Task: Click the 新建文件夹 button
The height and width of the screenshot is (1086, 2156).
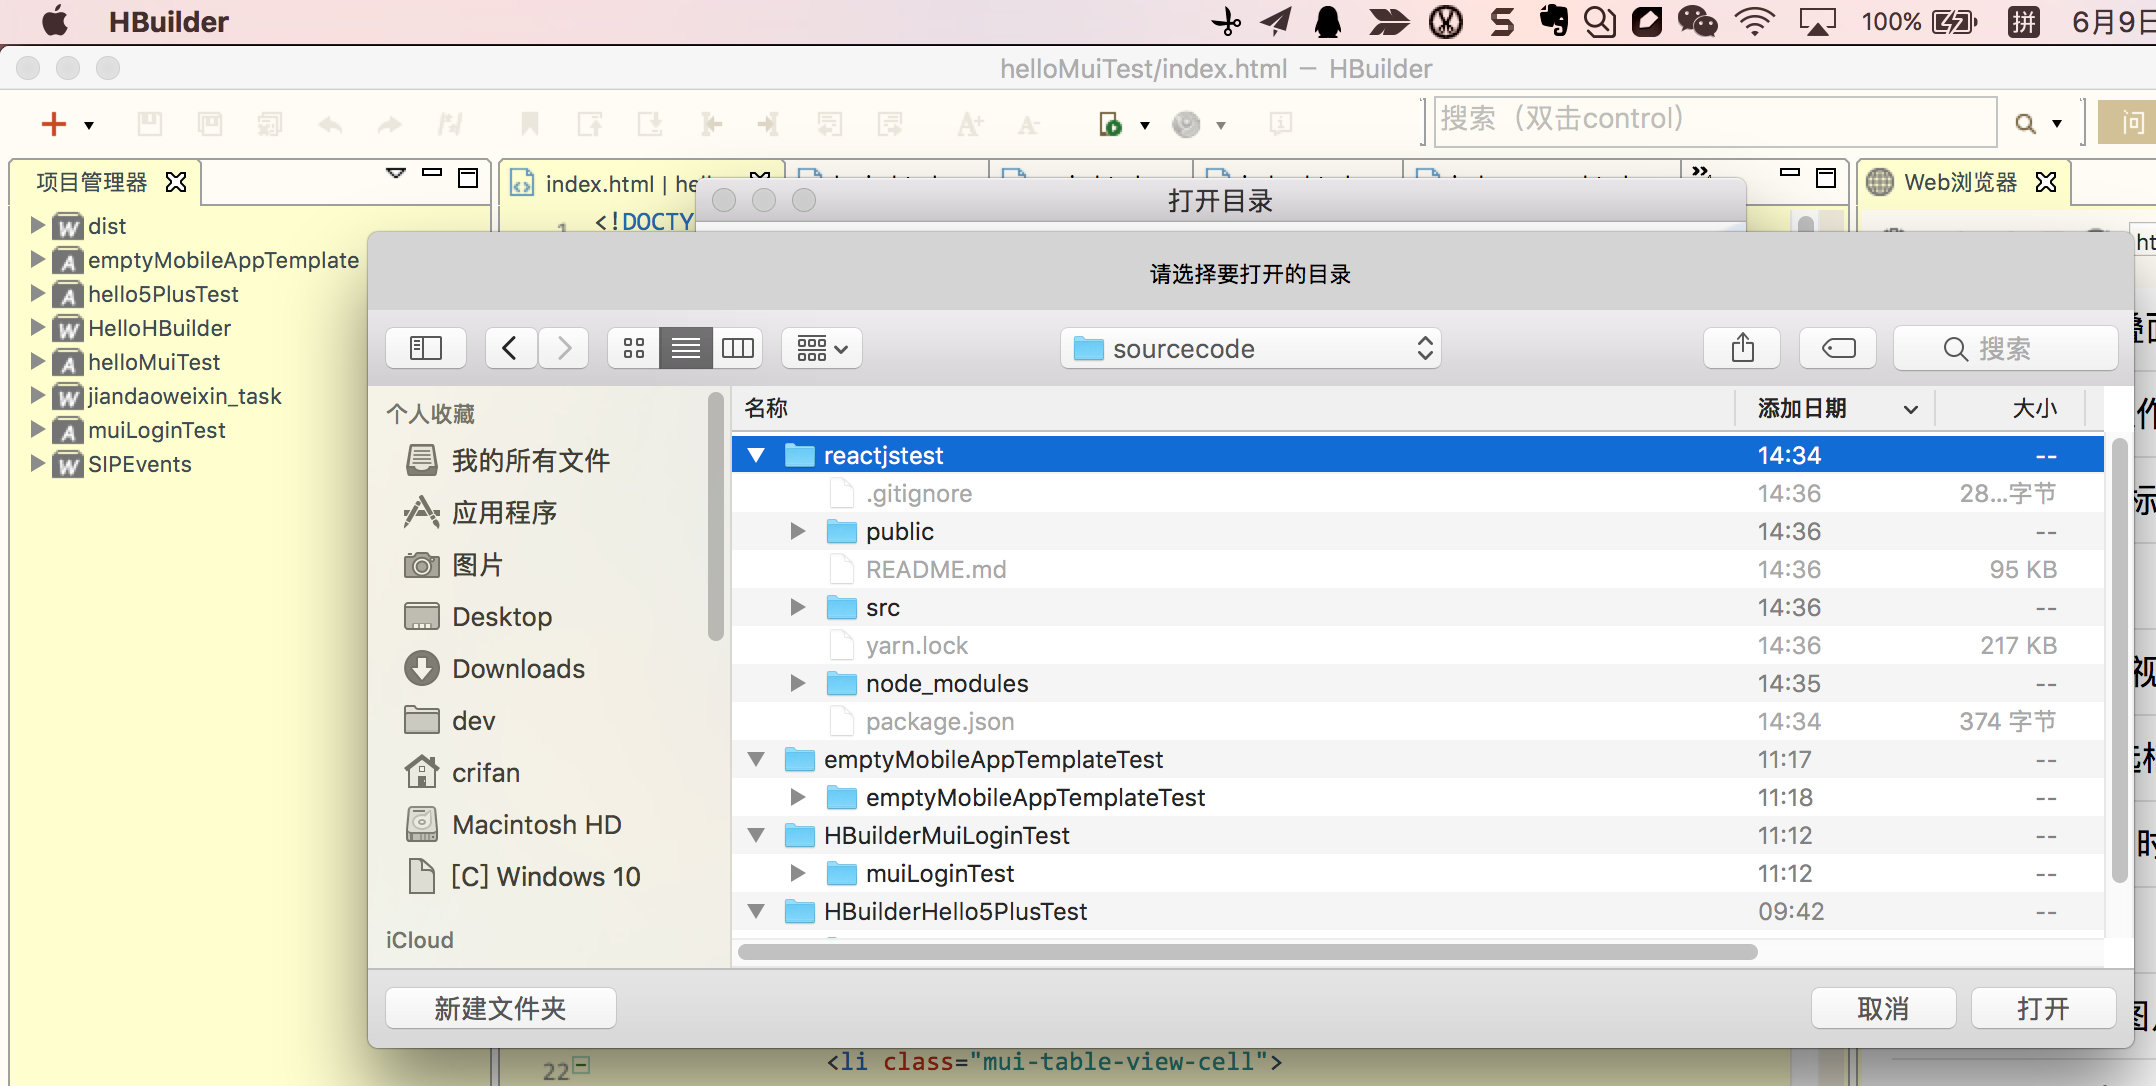Action: click(x=500, y=1008)
